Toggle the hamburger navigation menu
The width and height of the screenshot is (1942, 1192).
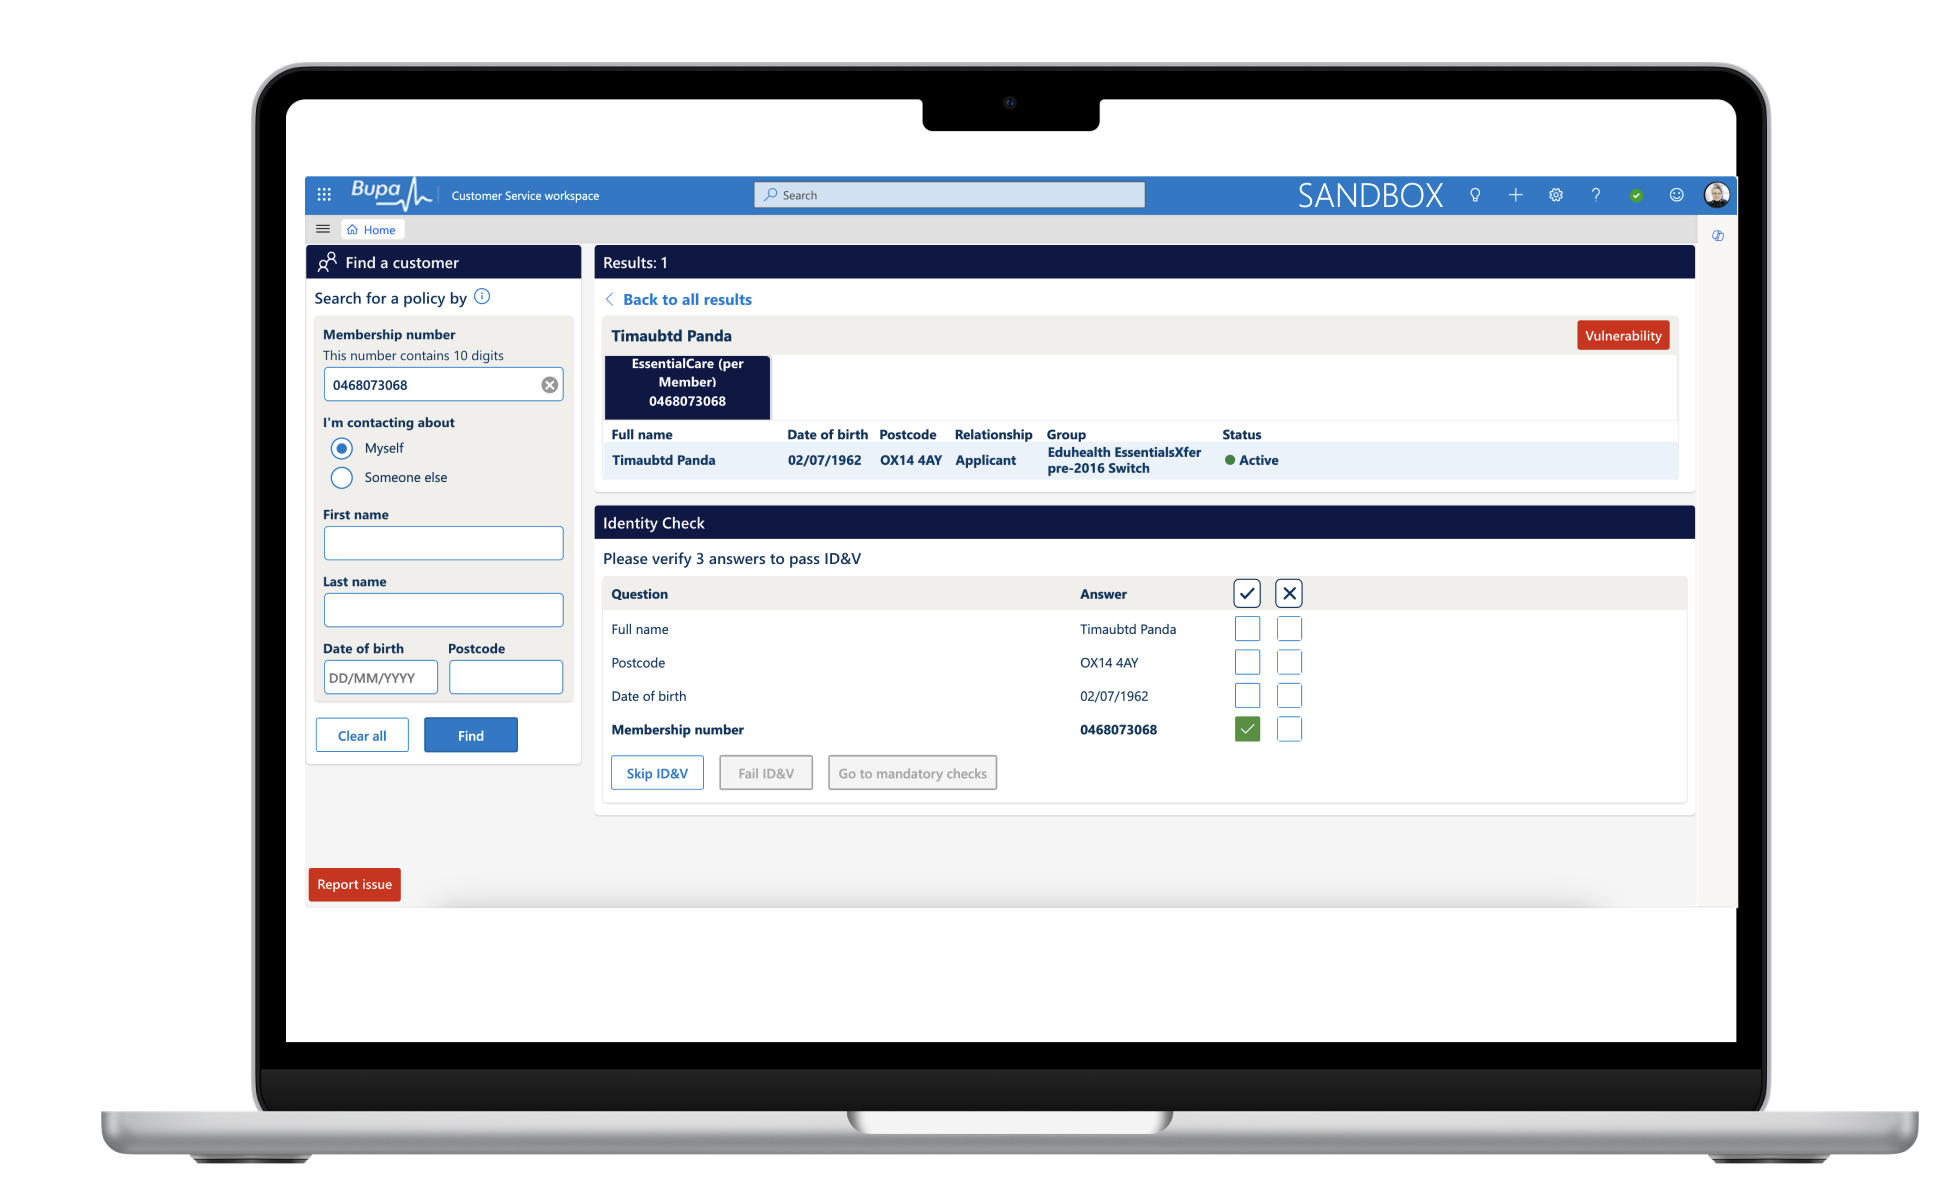(x=323, y=229)
